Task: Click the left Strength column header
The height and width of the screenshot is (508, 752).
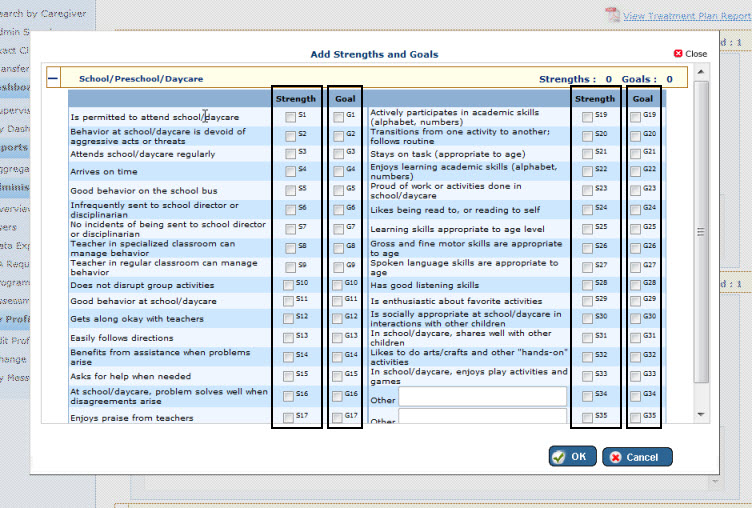Action: [296, 98]
